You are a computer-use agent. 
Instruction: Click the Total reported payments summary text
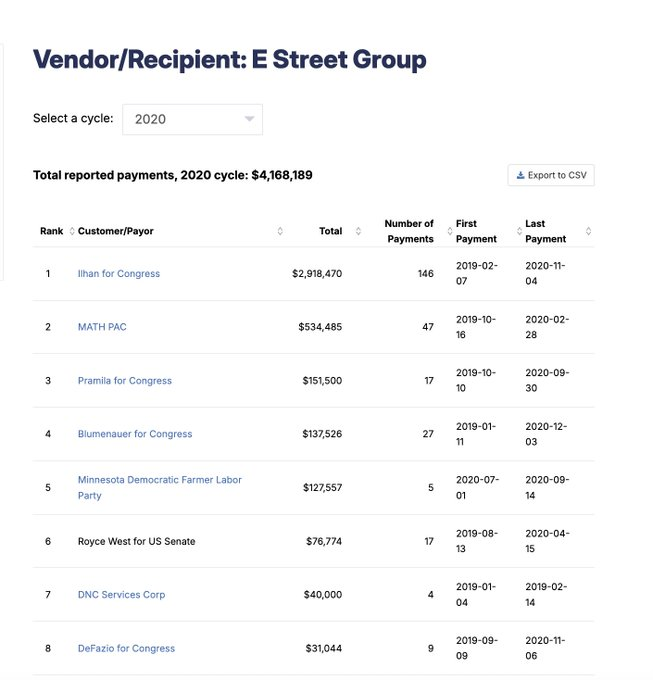[173, 175]
